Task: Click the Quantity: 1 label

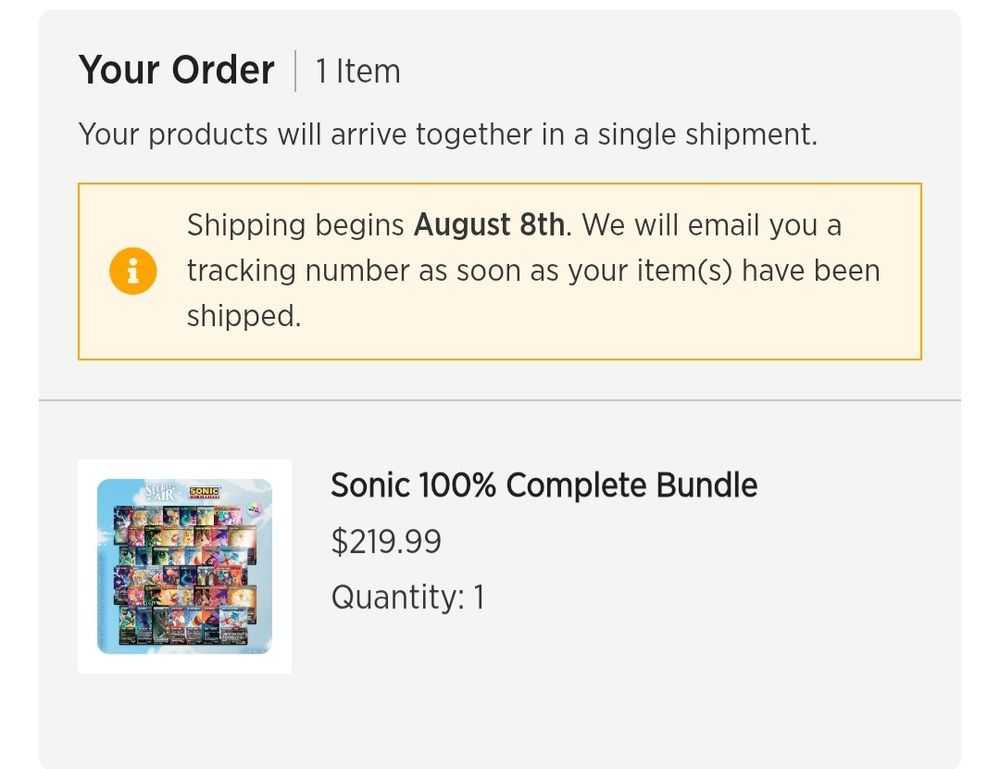Action: [x=408, y=597]
